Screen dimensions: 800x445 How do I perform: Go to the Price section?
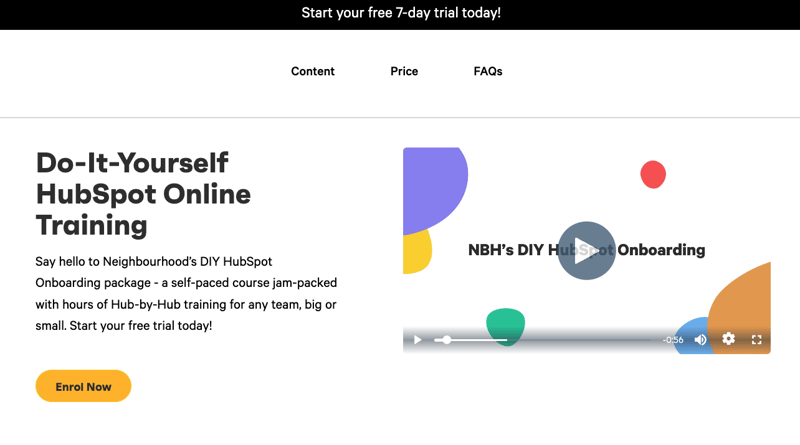[404, 71]
